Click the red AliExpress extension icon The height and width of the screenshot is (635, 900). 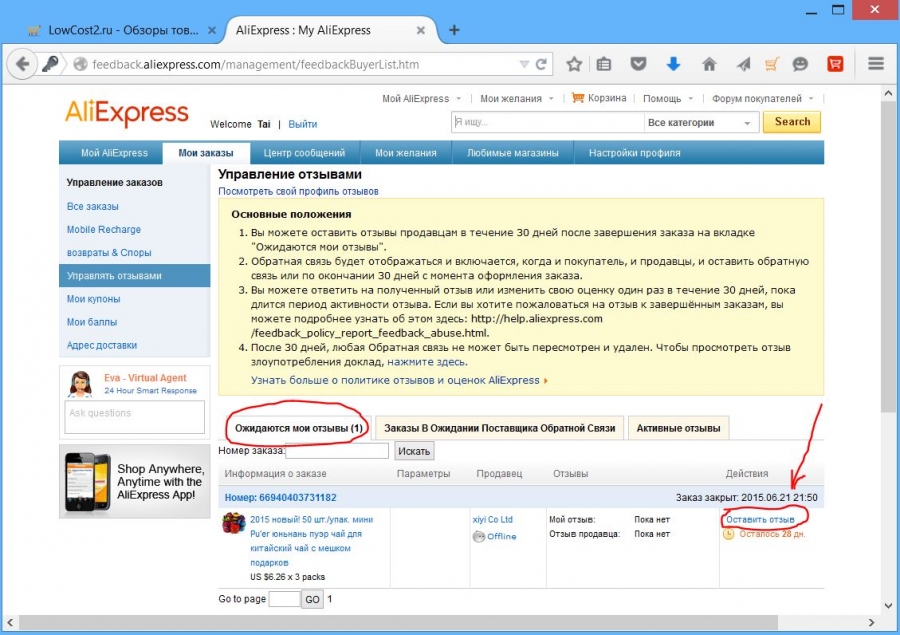click(835, 64)
